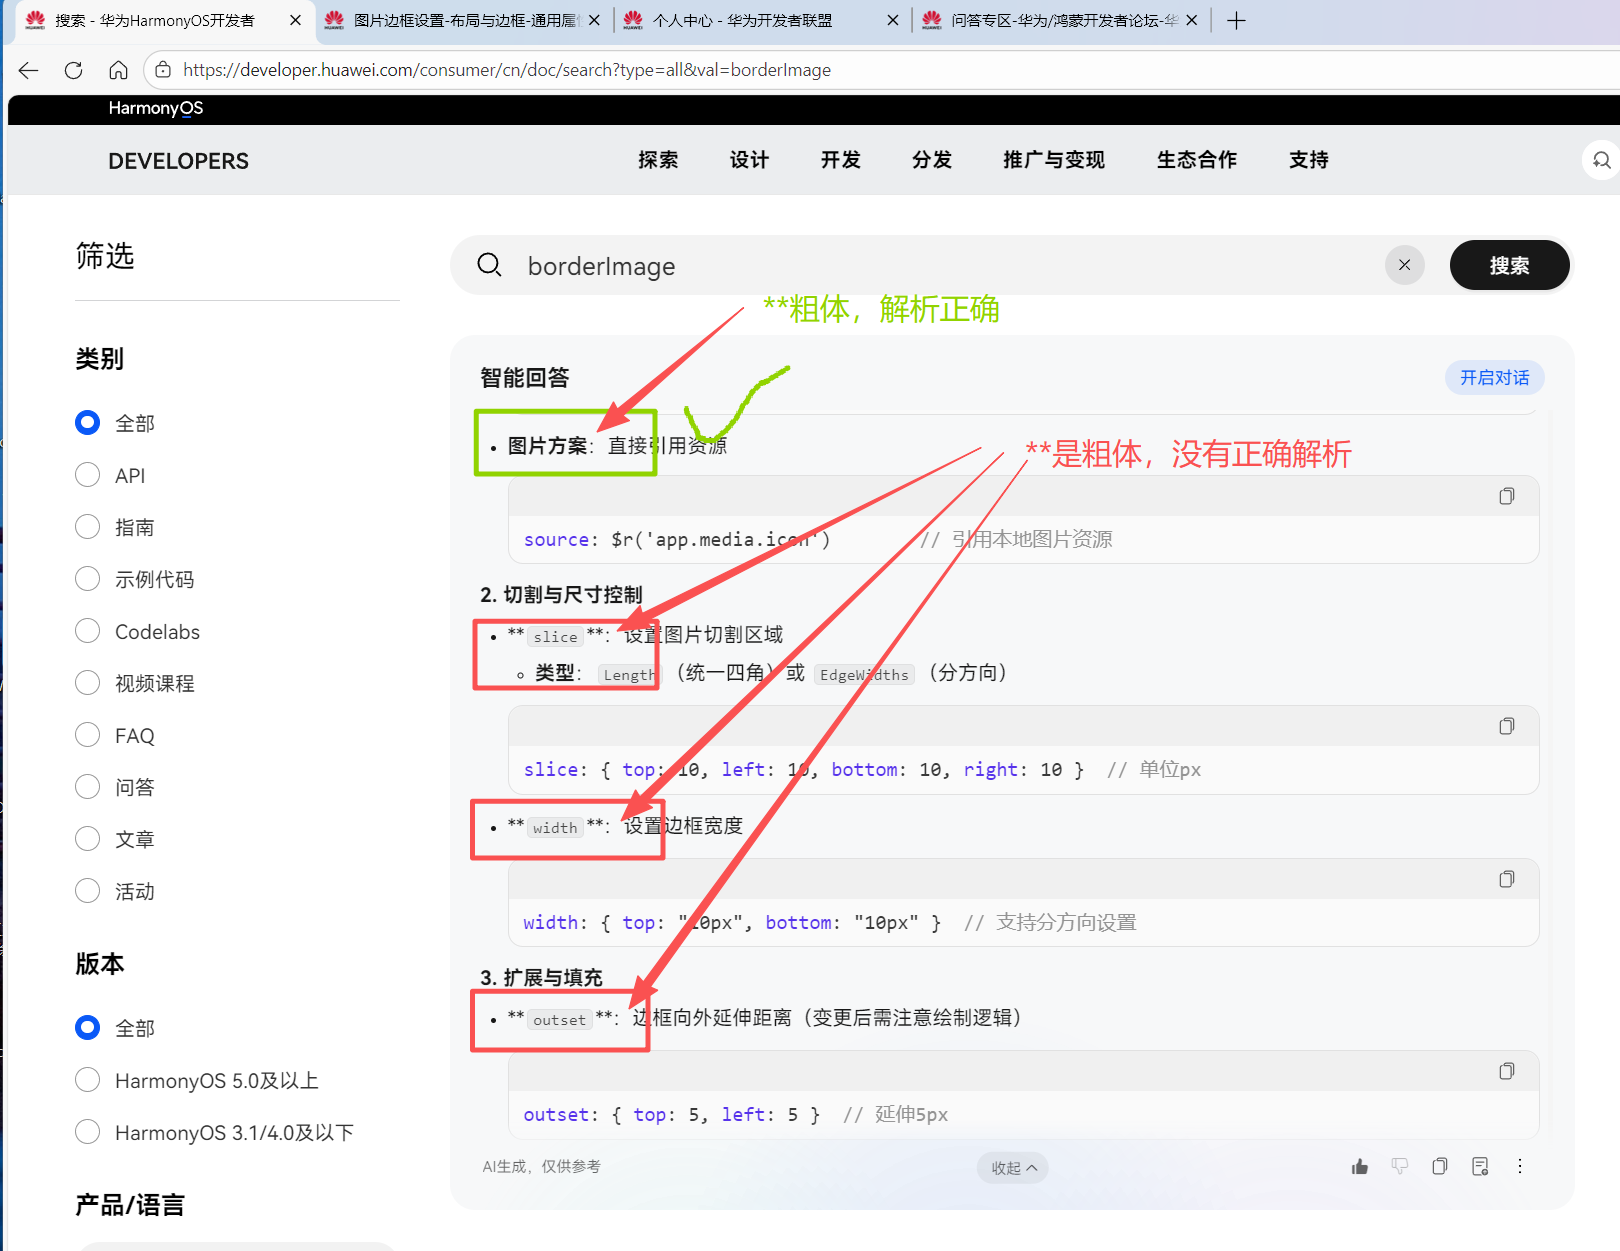Click the thumbs-down icon under the AI answer
1620x1251 pixels.
1399,1167
